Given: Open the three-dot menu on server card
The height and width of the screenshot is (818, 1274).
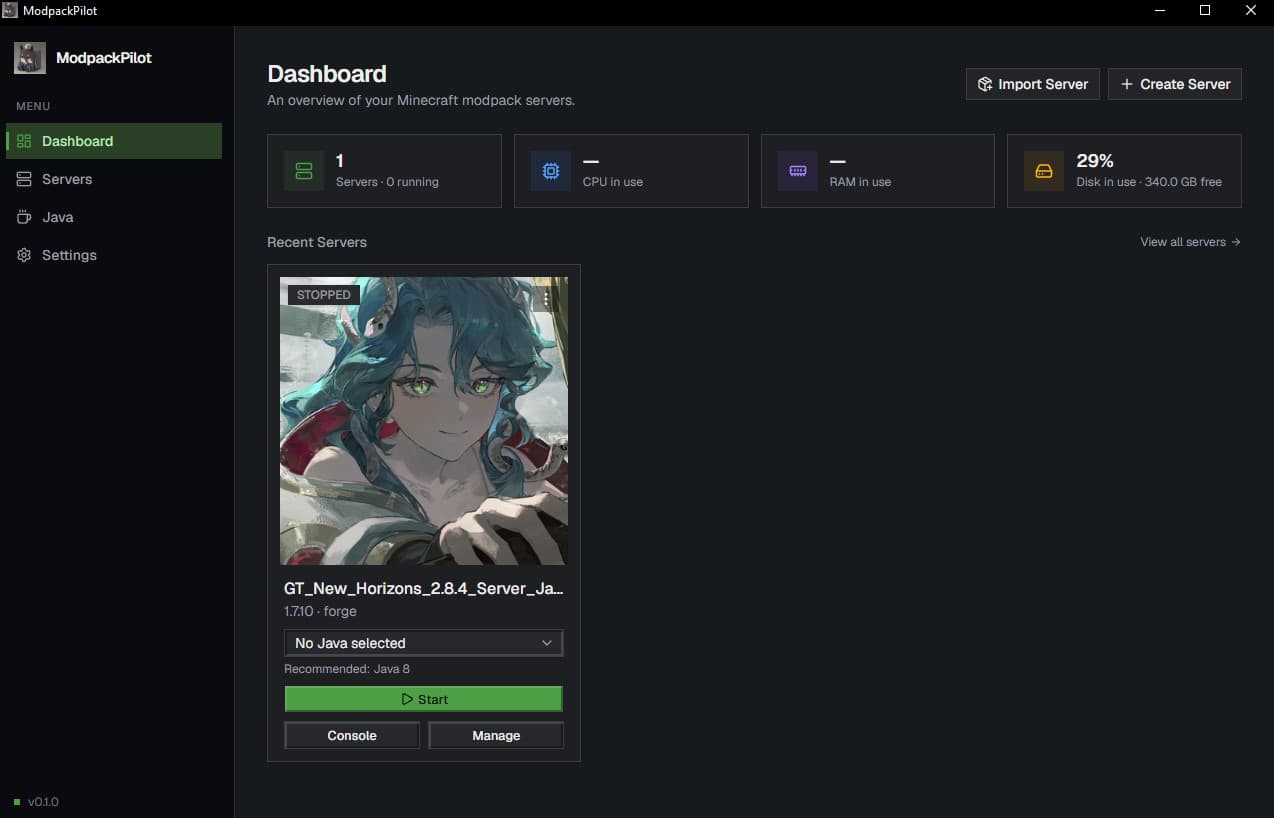Looking at the screenshot, I should (546, 297).
